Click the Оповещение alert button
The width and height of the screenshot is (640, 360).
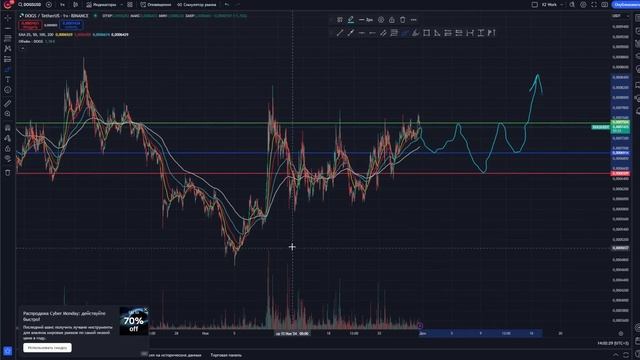pyautogui.click(x=156, y=4)
